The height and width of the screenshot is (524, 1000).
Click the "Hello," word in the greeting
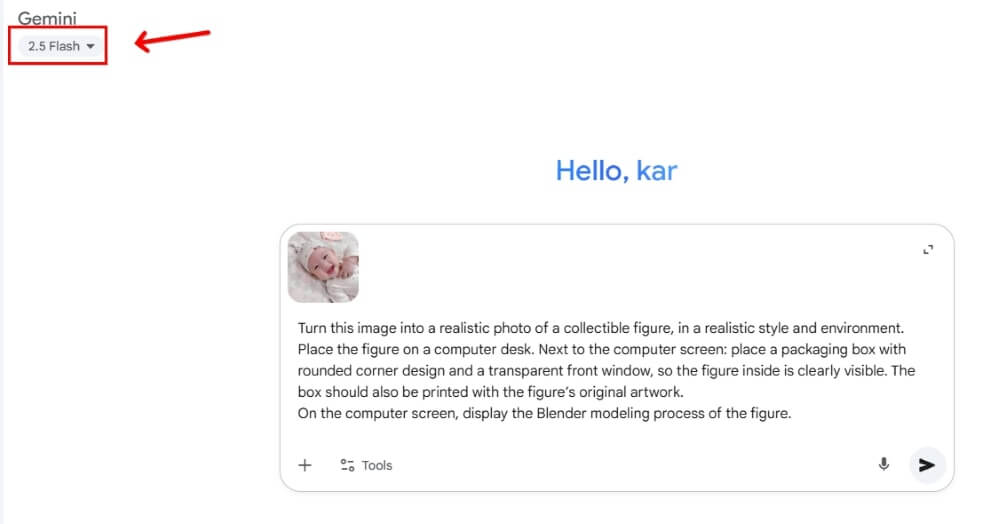point(591,171)
